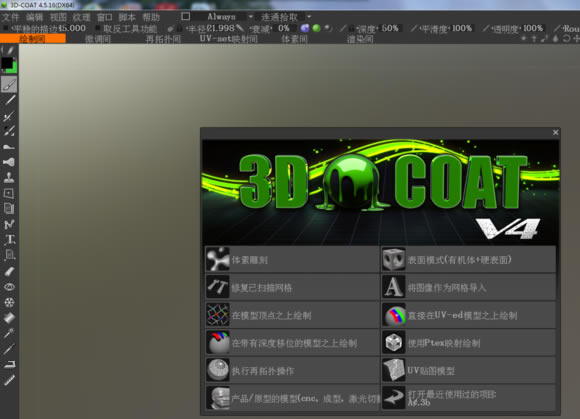Open the 帮助 menu
The image size is (580, 419).
(151, 17)
